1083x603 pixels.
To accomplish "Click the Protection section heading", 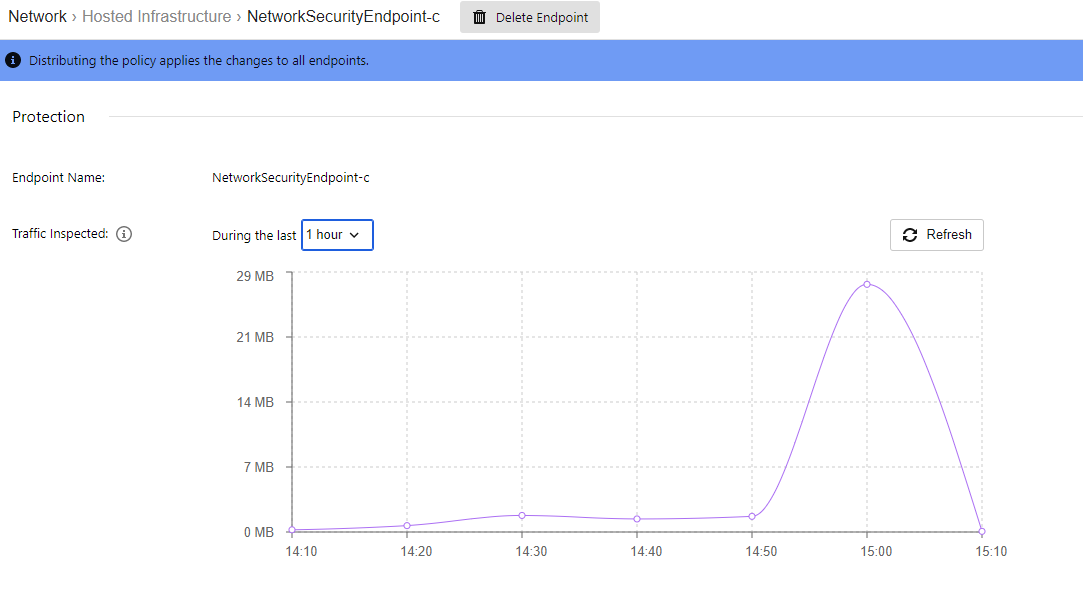I will tap(48, 117).
